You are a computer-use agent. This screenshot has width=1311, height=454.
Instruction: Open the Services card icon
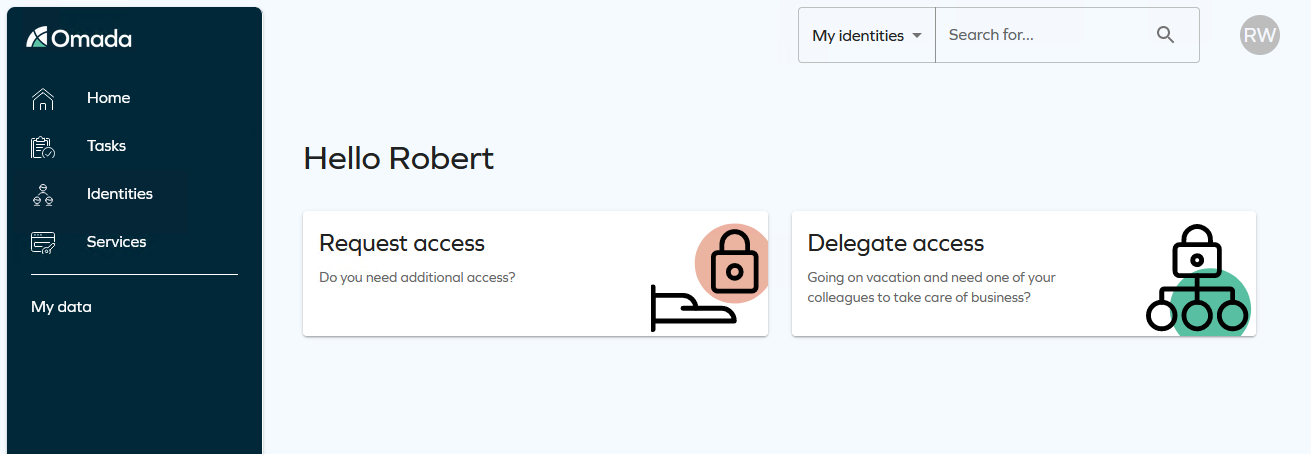click(43, 243)
